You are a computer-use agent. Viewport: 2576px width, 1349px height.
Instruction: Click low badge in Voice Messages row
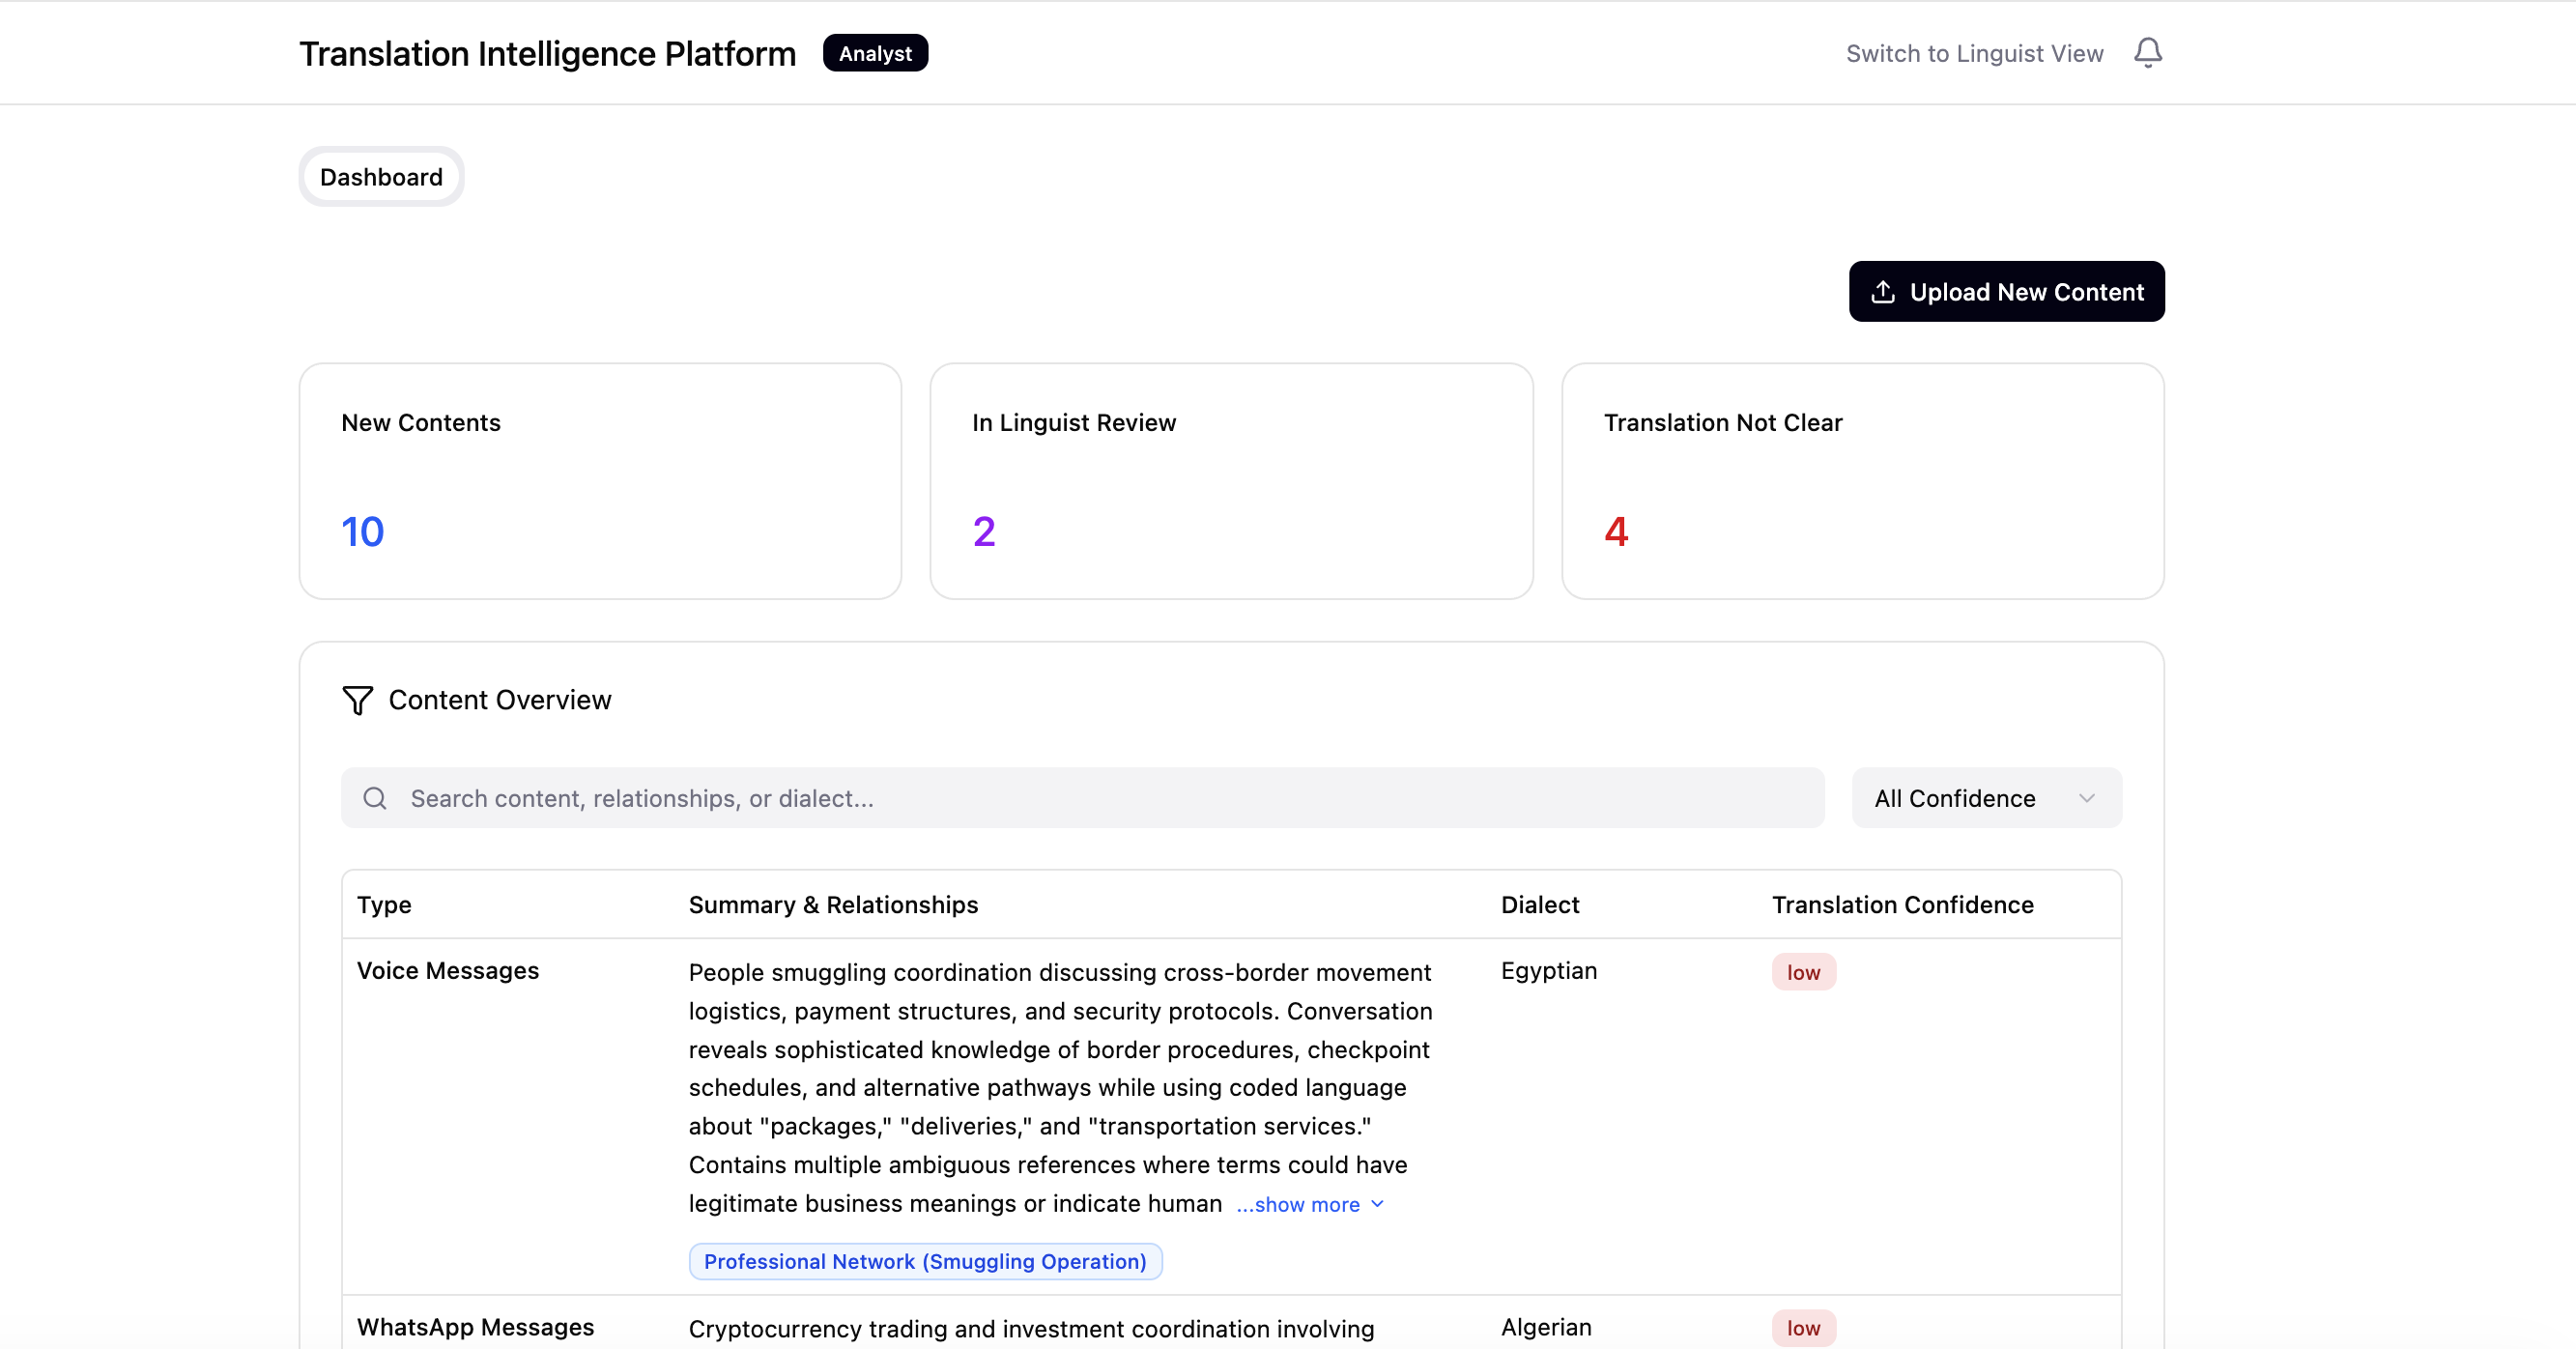(1803, 973)
